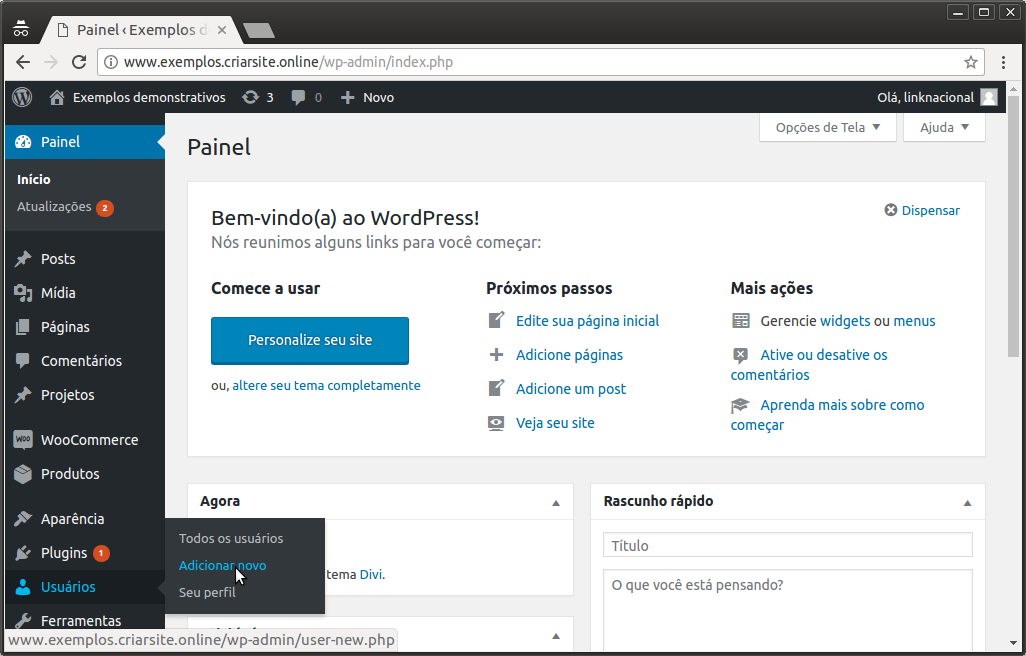Open Todos os usuários submenu item
Screen dimensions: 1026x656
click(x=231, y=538)
